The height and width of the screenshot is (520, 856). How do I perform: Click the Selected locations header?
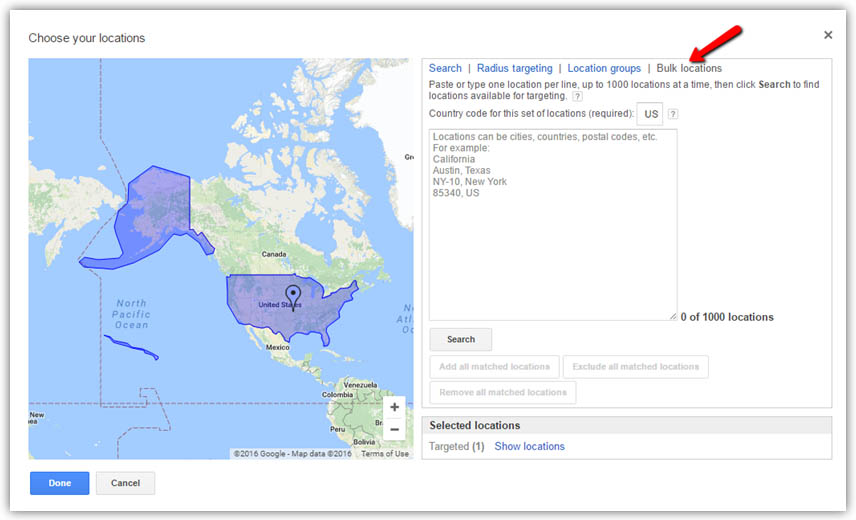coord(627,426)
